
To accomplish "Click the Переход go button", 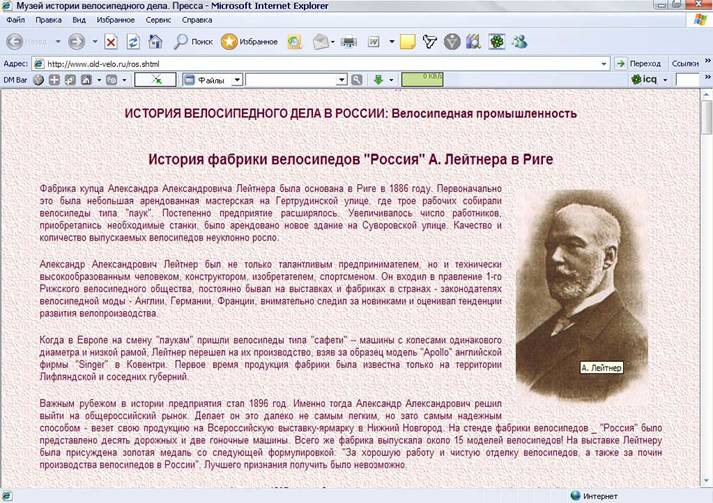I will pos(639,64).
